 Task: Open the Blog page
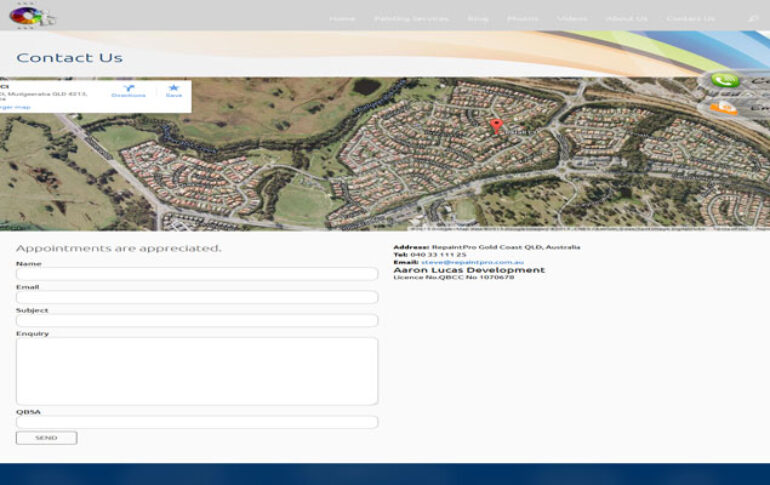478,19
